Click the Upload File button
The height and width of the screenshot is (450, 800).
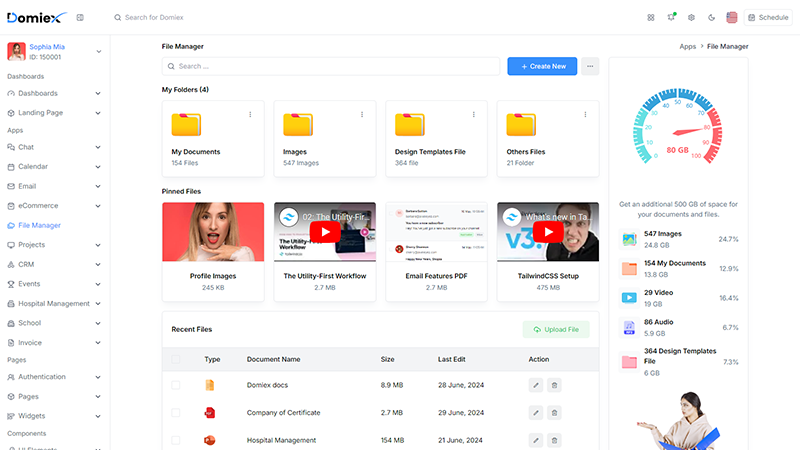pos(556,330)
